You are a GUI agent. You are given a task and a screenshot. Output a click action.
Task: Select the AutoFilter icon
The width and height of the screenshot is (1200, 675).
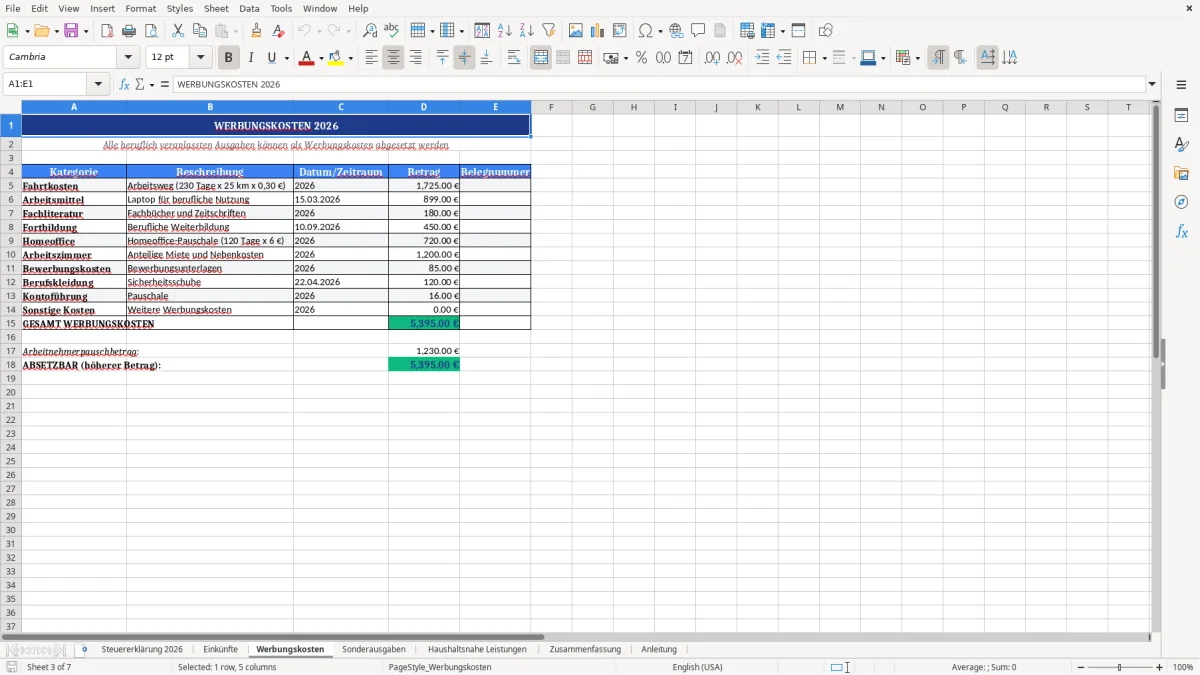pos(547,30)
